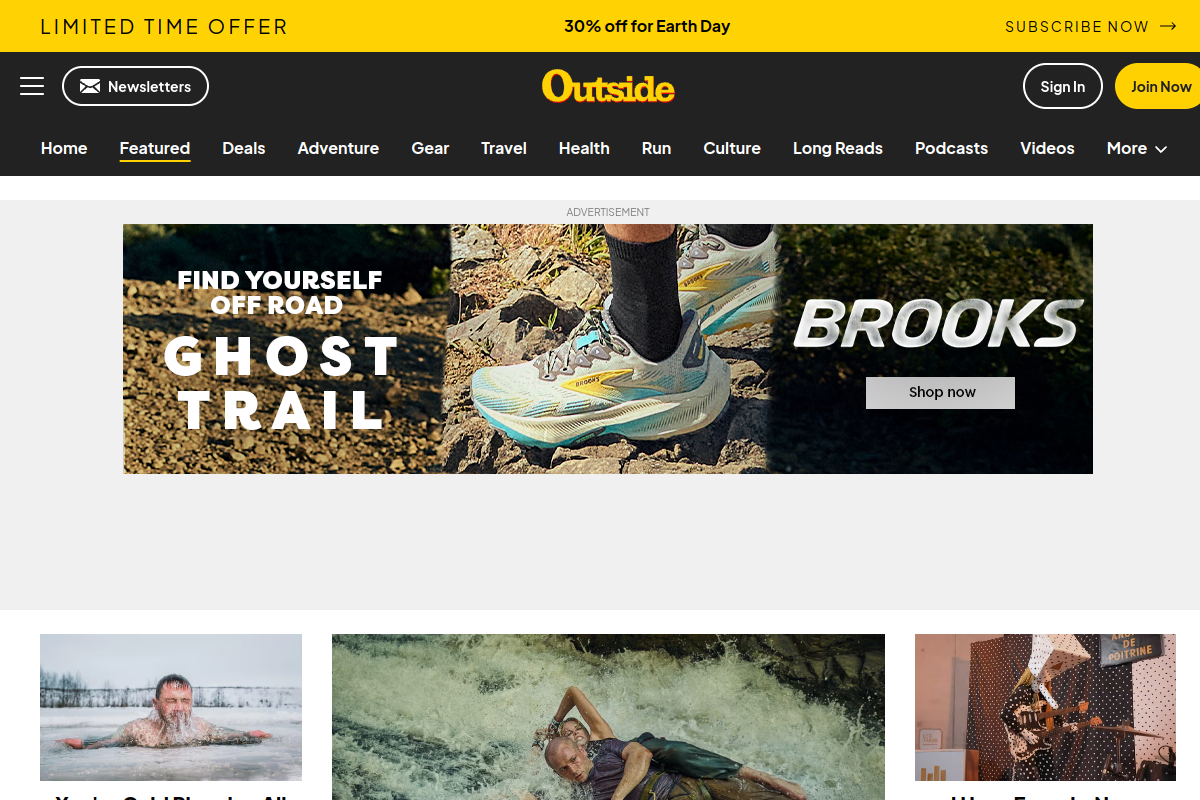This screenshot has width=1200, height=800.
Task: Open the Adventure menu item
Action: tap(338, 148)
